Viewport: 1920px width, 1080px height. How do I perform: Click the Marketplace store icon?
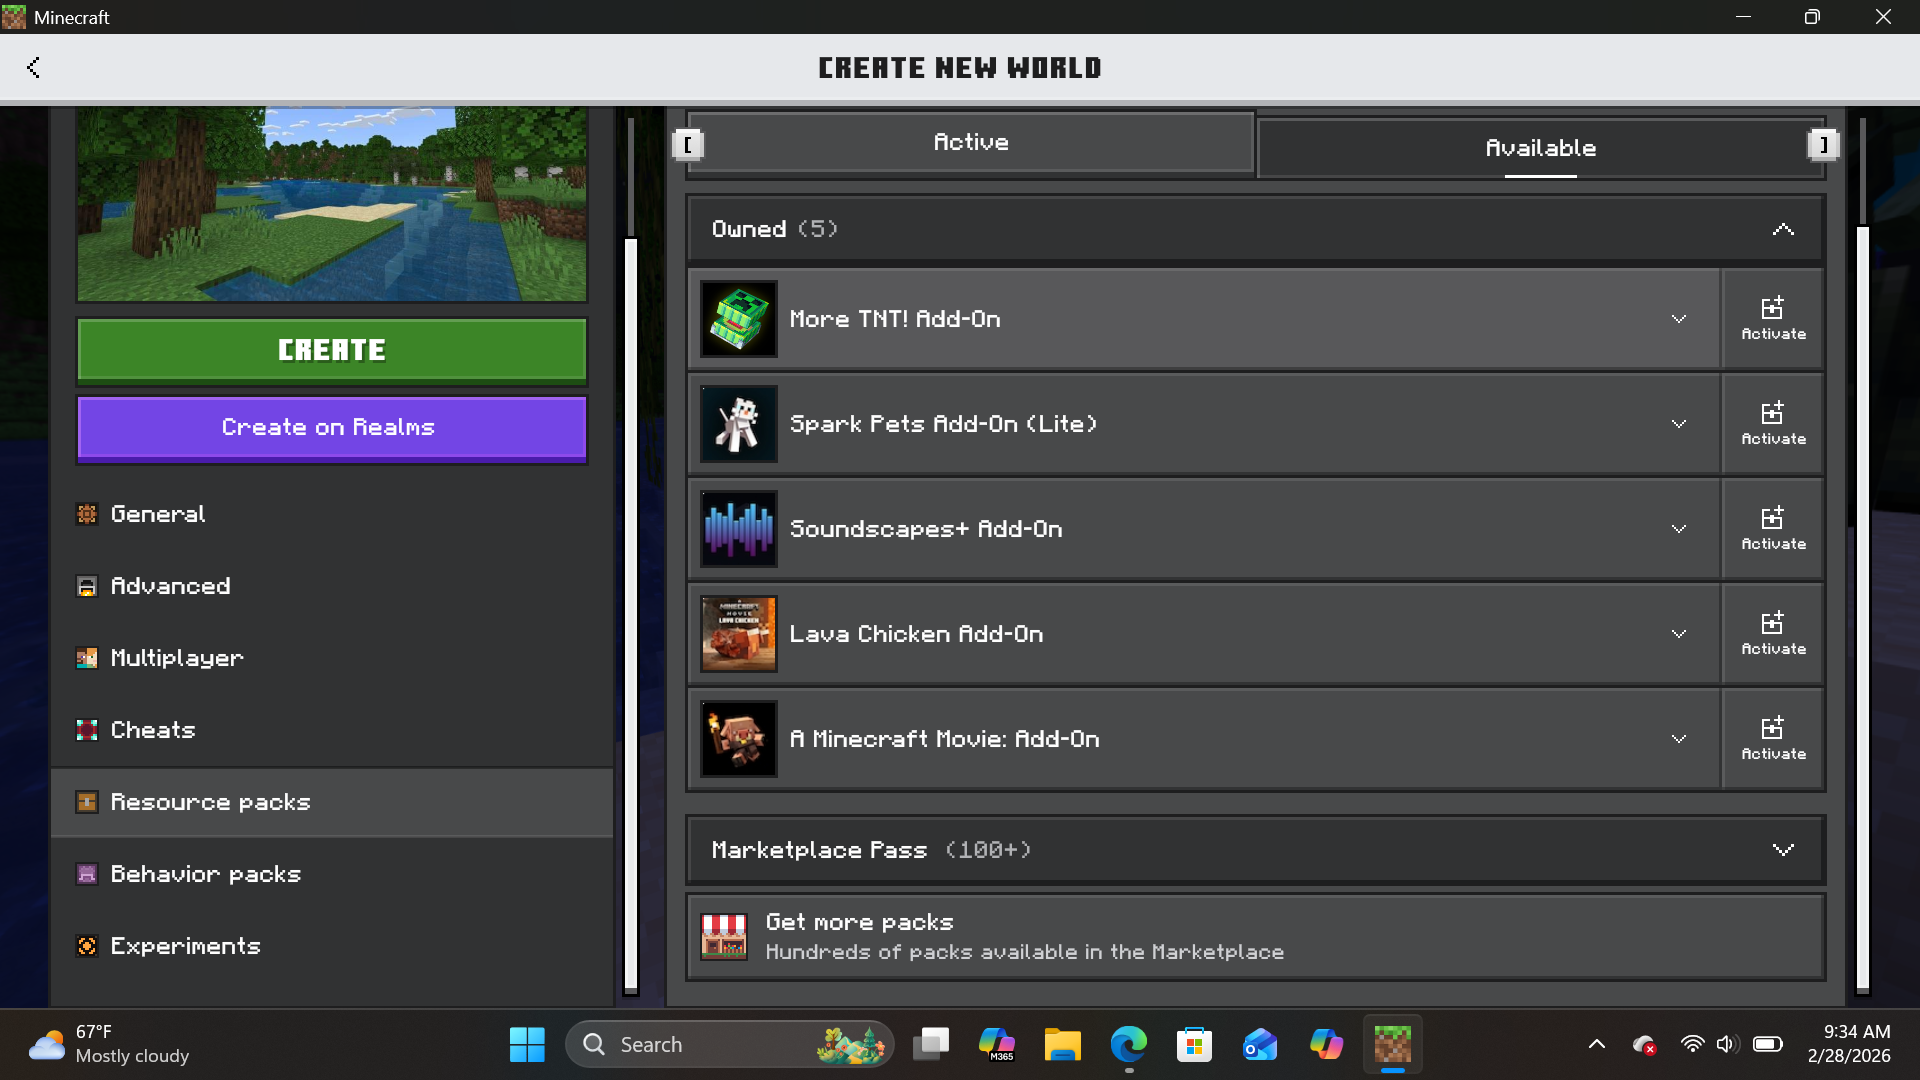pos(724,937)
